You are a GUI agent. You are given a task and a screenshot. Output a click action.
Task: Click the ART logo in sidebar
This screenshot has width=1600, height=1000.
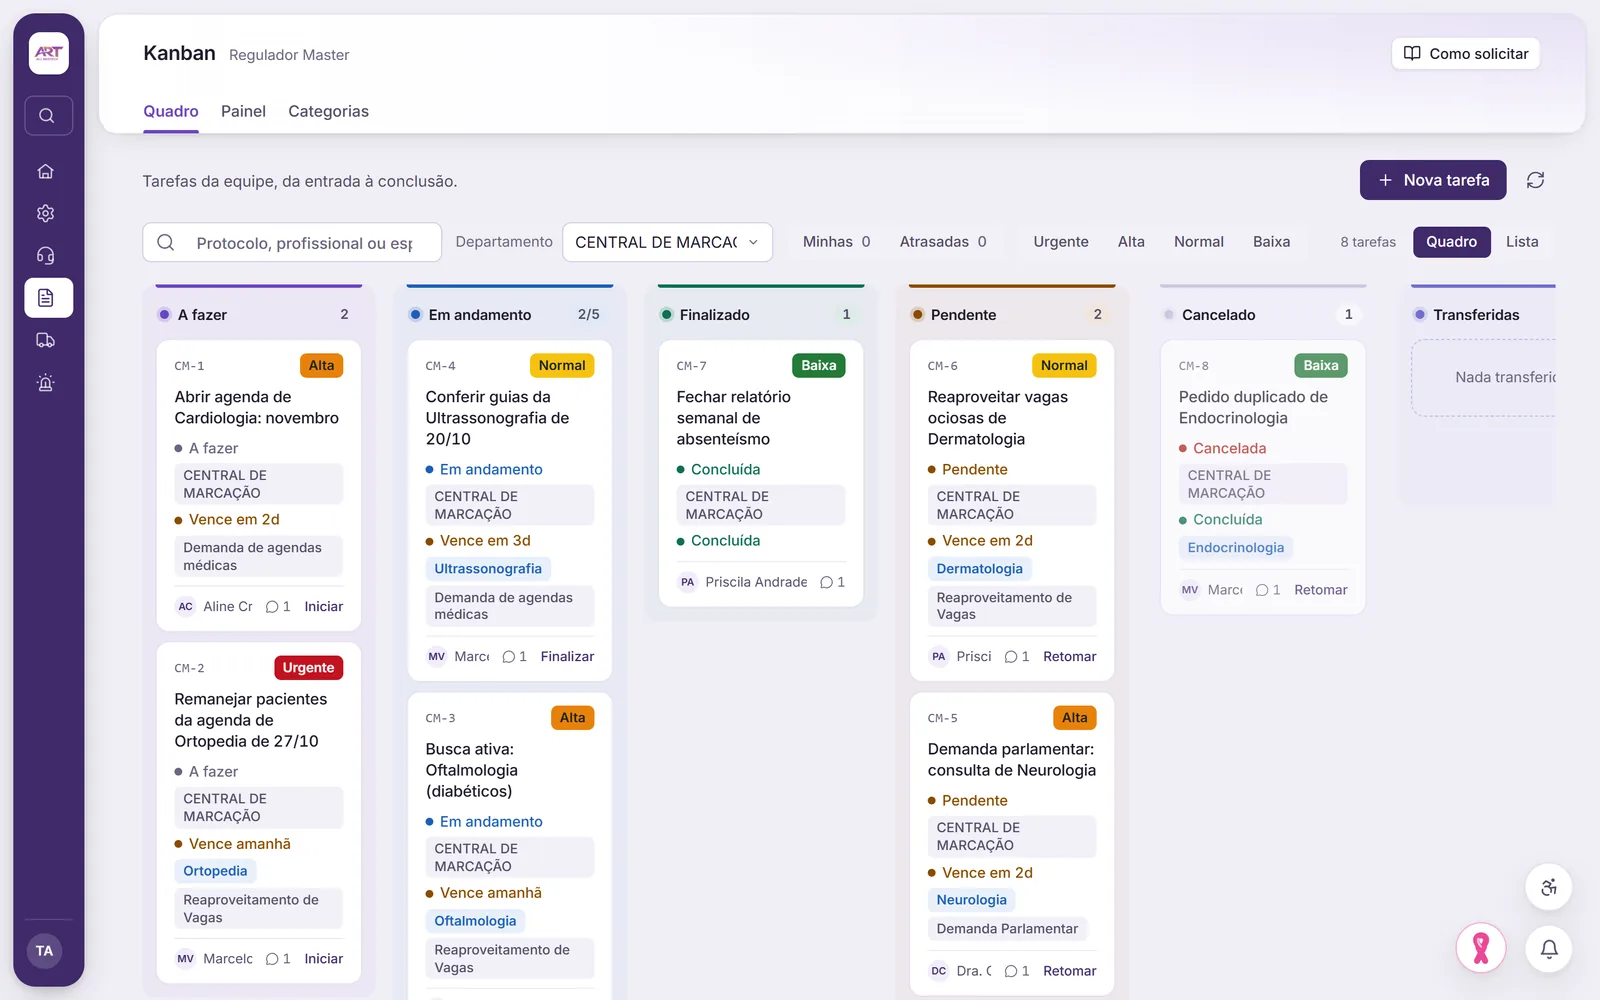pos(48,53)
